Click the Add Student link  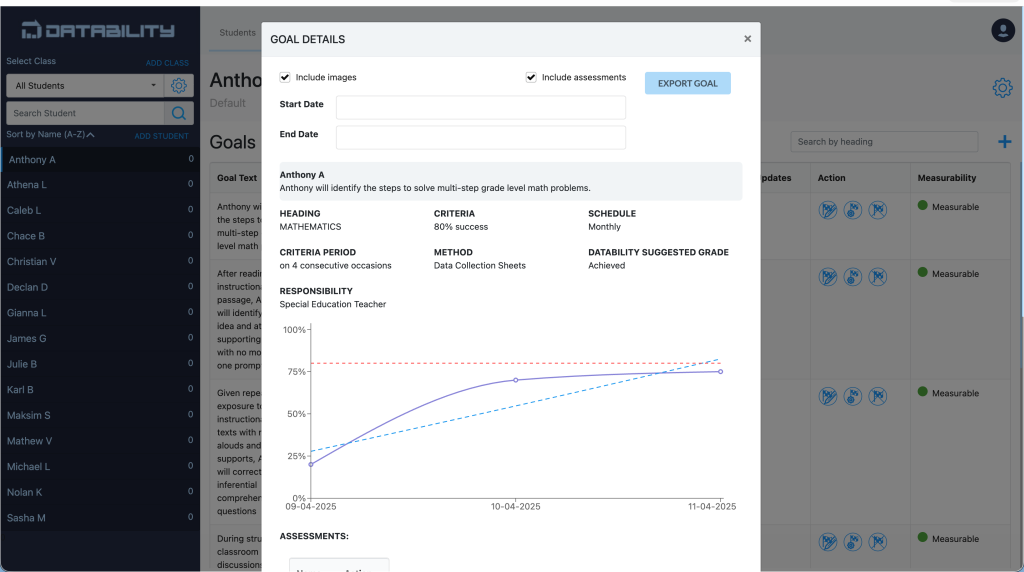coord(161,136)
